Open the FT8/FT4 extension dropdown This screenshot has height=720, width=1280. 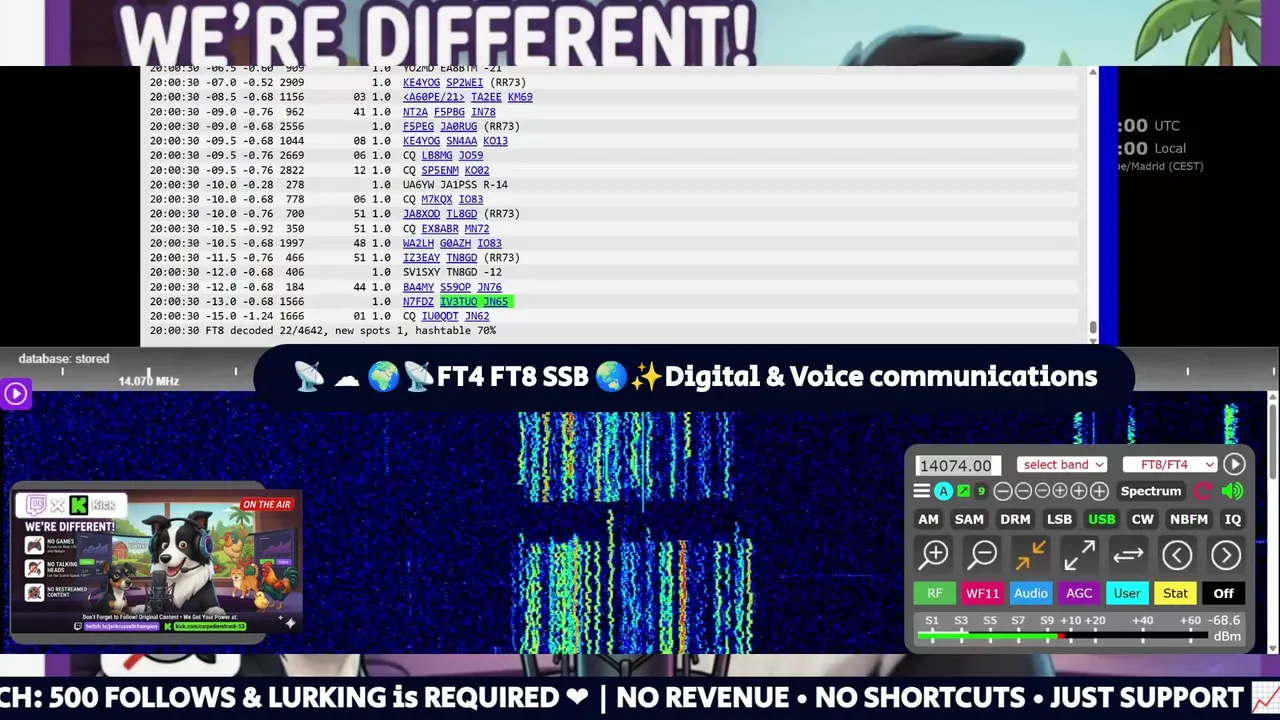(x=1169, y=464)
